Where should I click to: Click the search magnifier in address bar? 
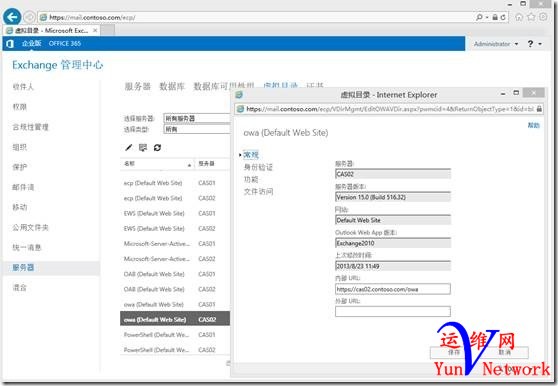(x=479, y=17)
